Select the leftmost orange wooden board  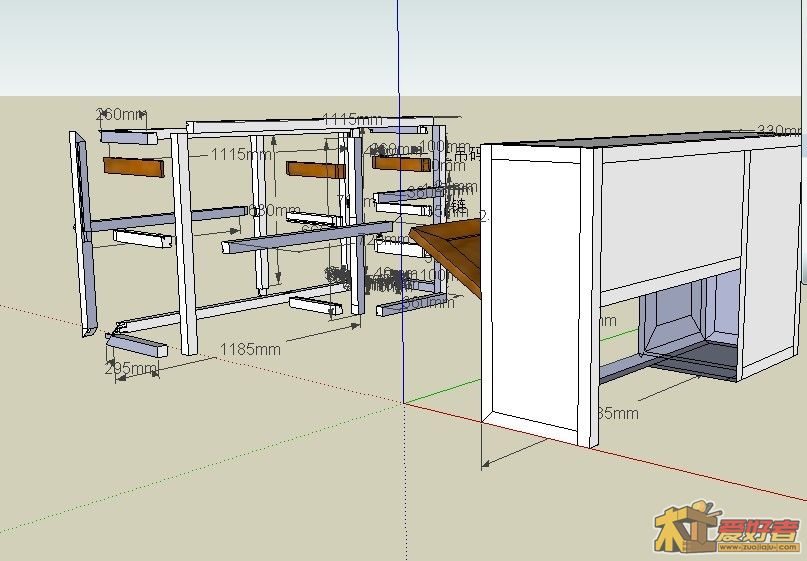point(134,167)
